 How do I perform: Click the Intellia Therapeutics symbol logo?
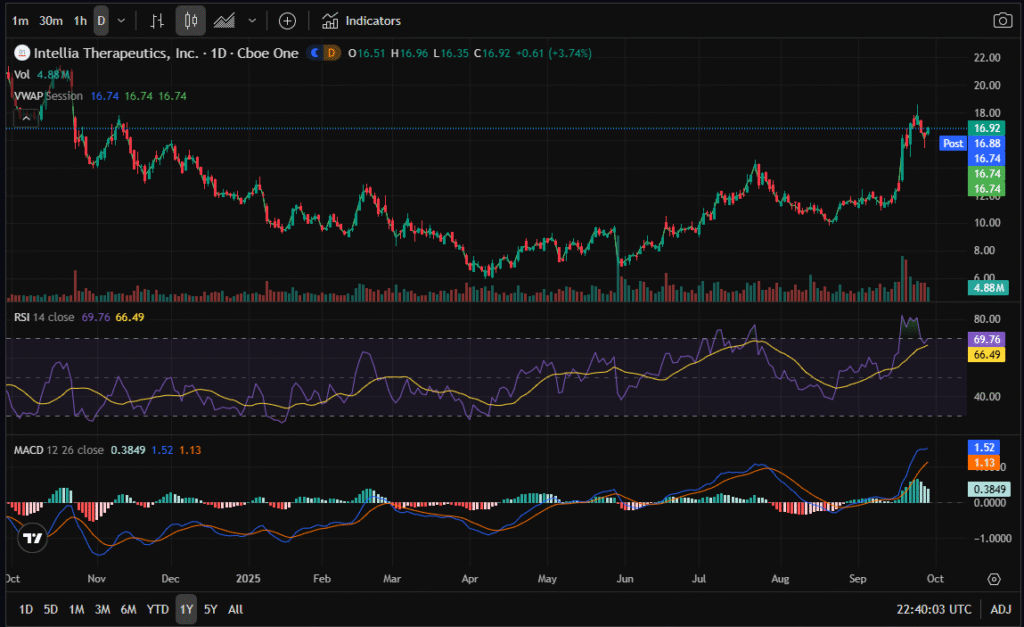coord(20,53)
